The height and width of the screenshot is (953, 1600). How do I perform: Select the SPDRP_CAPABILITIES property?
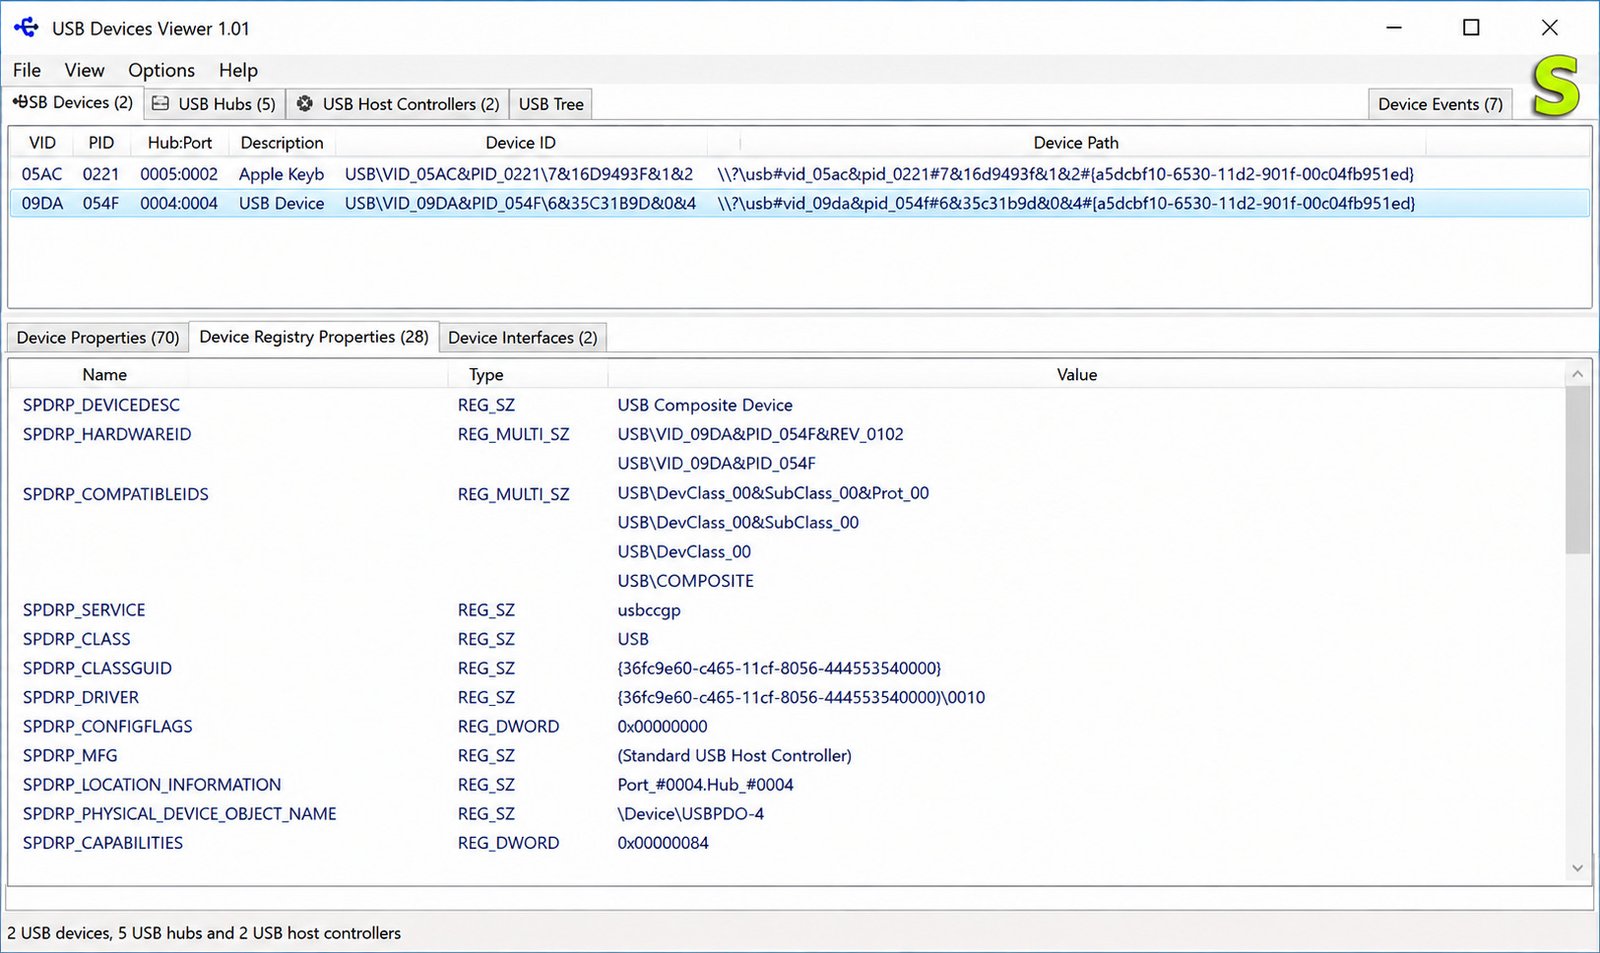pyautogui.click(x=103, y=843)
